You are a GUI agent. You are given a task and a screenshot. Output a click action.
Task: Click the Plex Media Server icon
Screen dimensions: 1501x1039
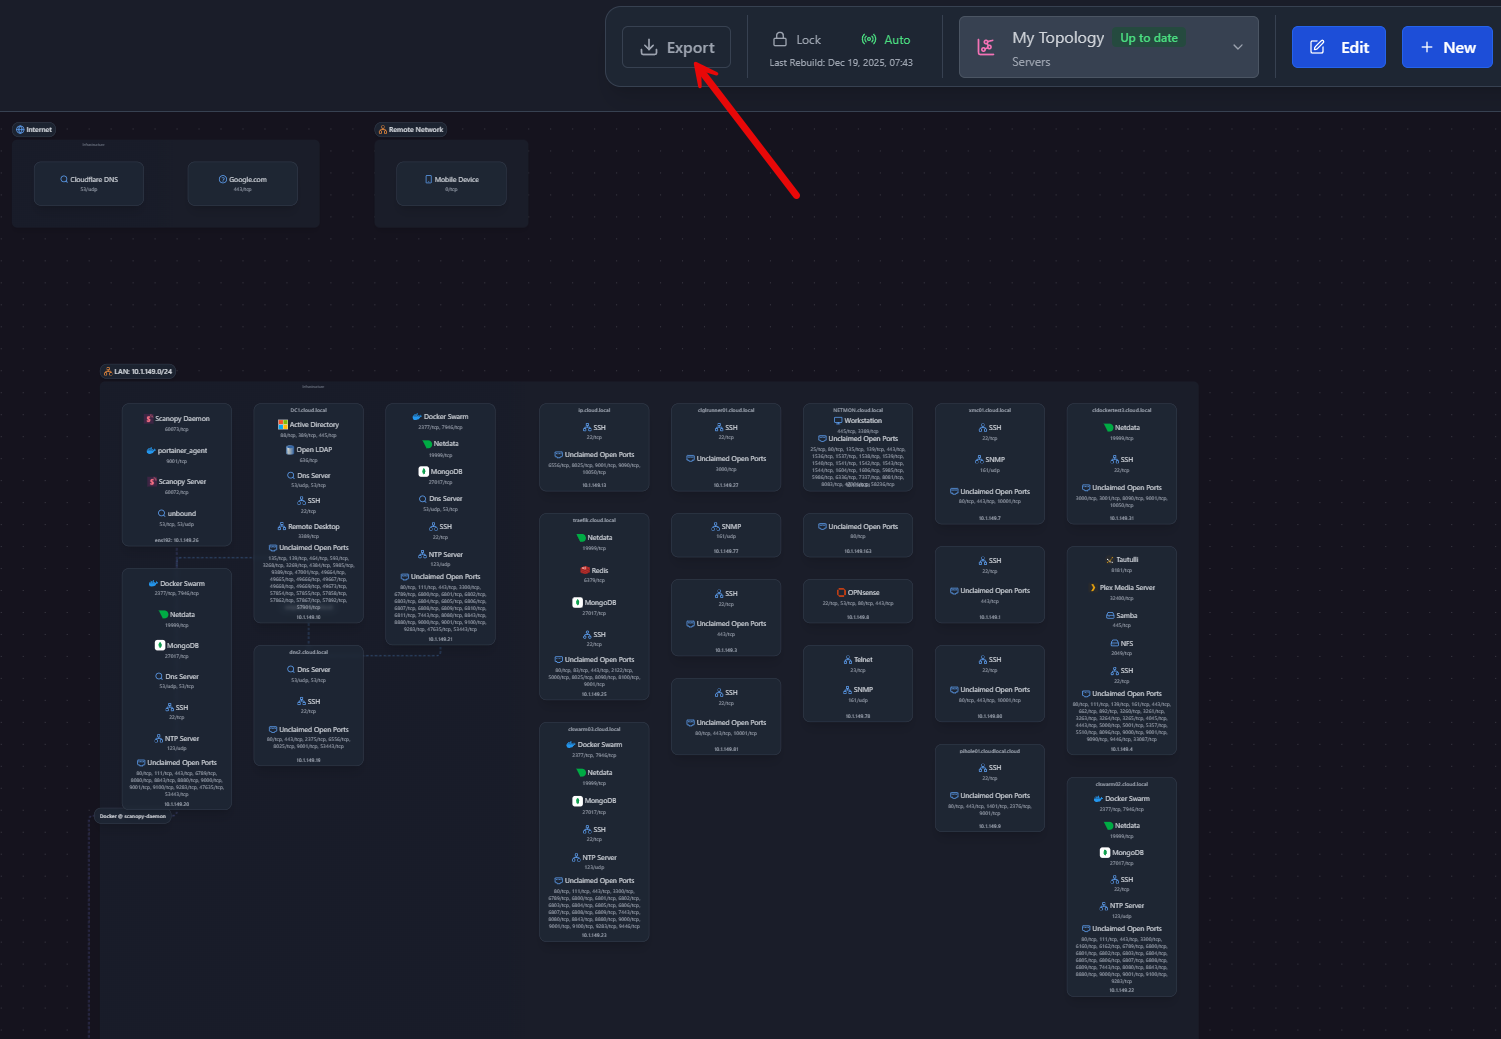tap(1093, 588)
